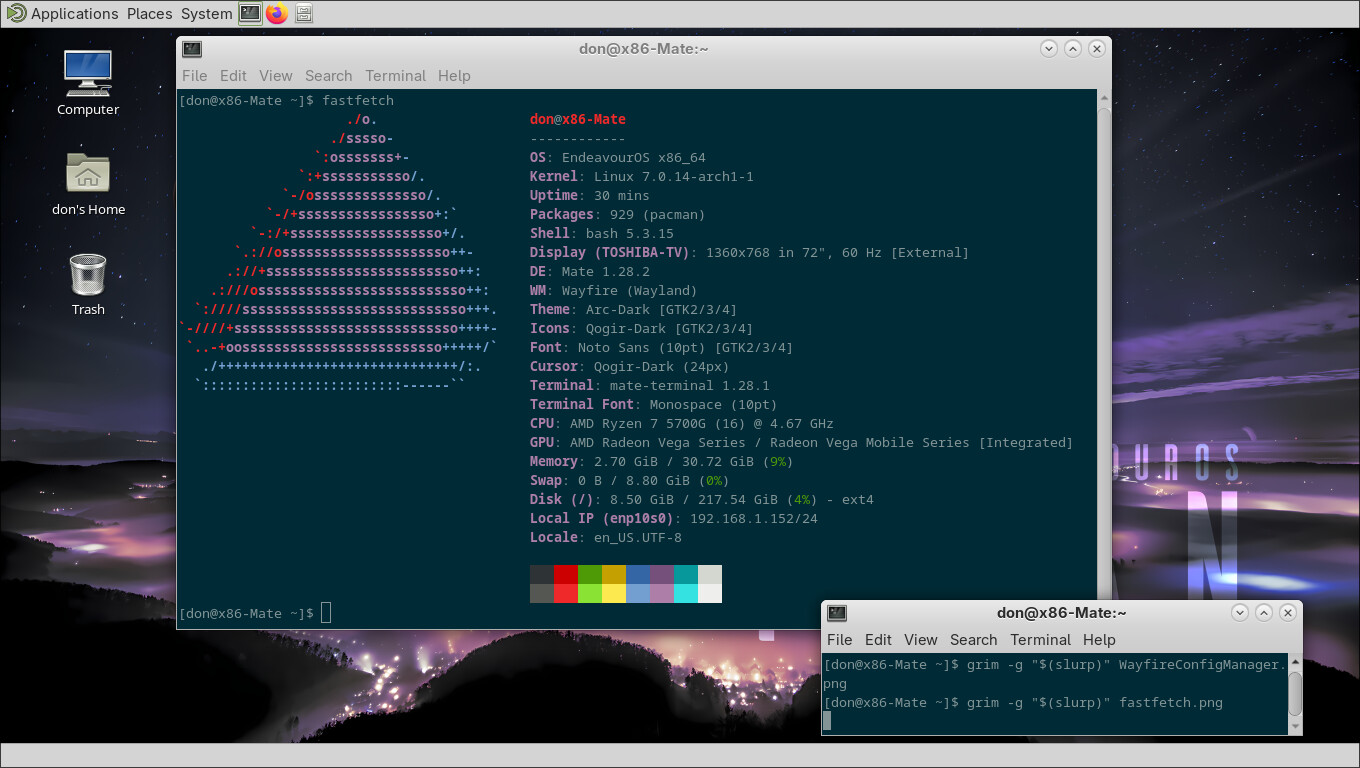Click the 'Memory: 2.70 GiB / 30.72 GiB' line
Image resolution: width=1360 pixels, height=768 pixels.
click(662, 462)
